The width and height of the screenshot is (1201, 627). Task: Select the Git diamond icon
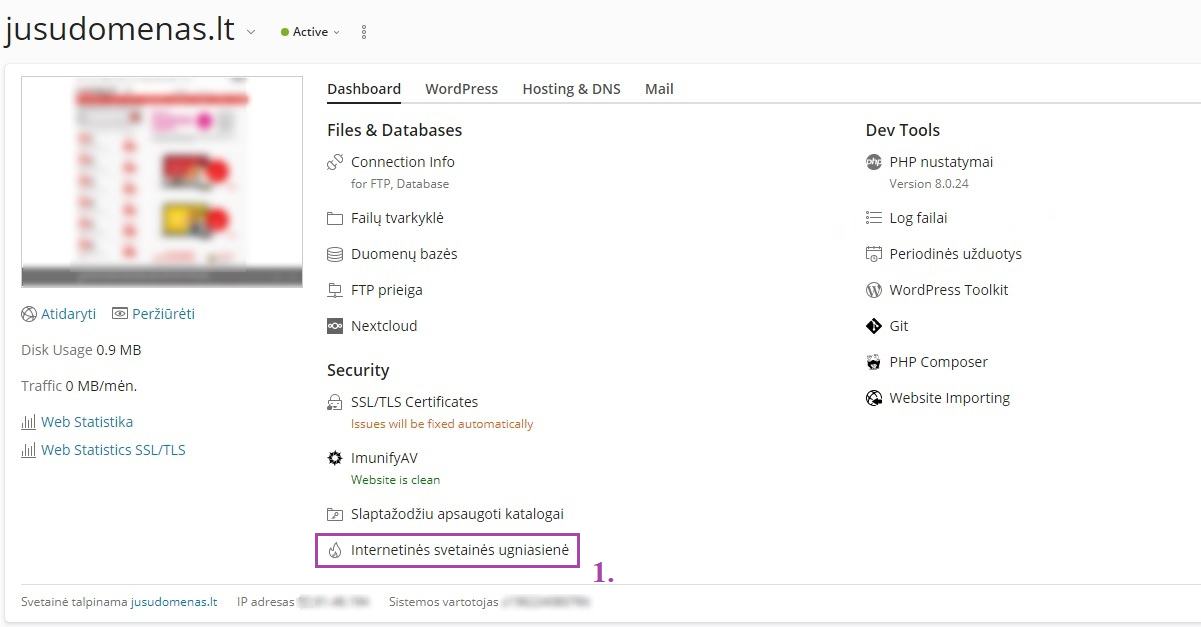click(x=873, y=326)
